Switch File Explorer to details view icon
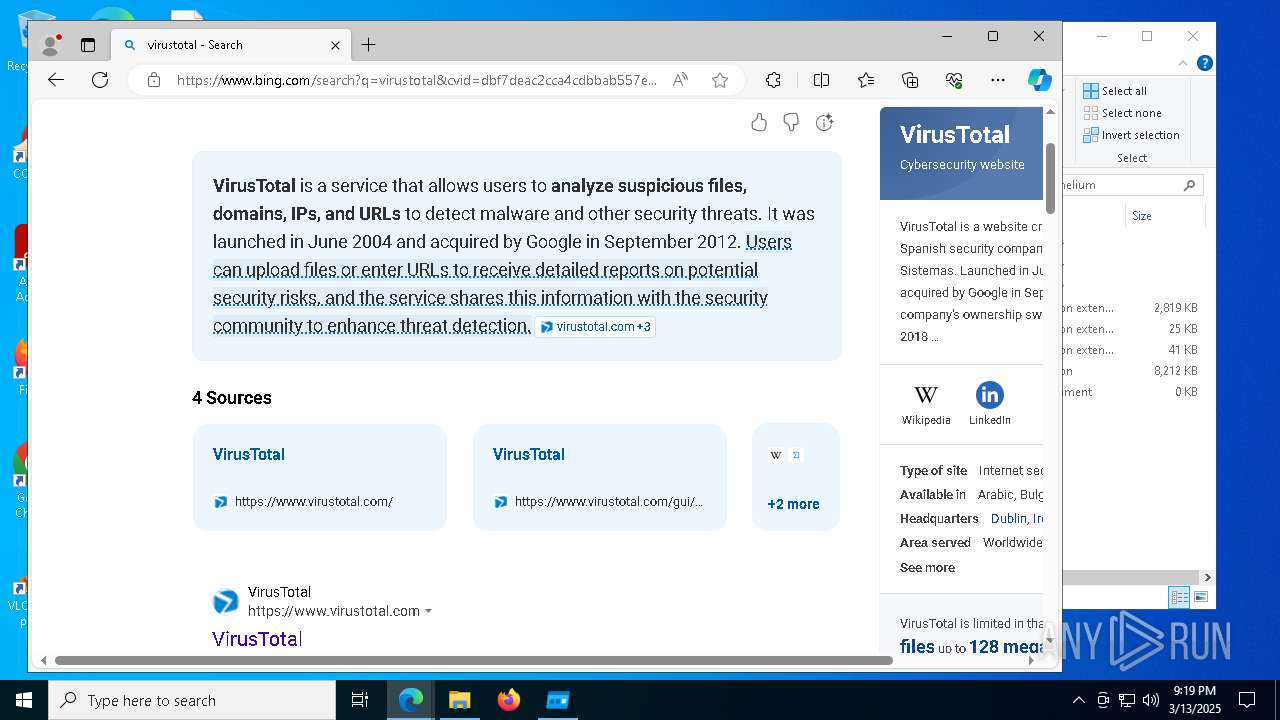 [1179, 597]
